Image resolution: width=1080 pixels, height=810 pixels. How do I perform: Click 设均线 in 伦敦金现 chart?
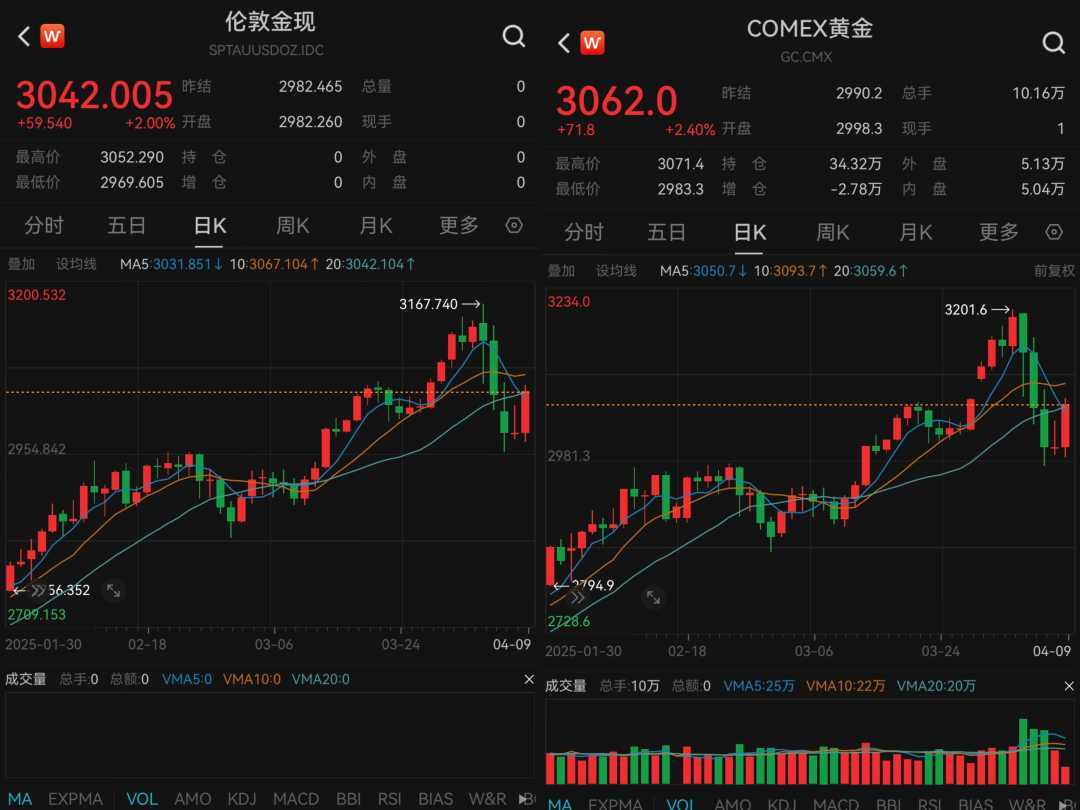tap(76, 264)
